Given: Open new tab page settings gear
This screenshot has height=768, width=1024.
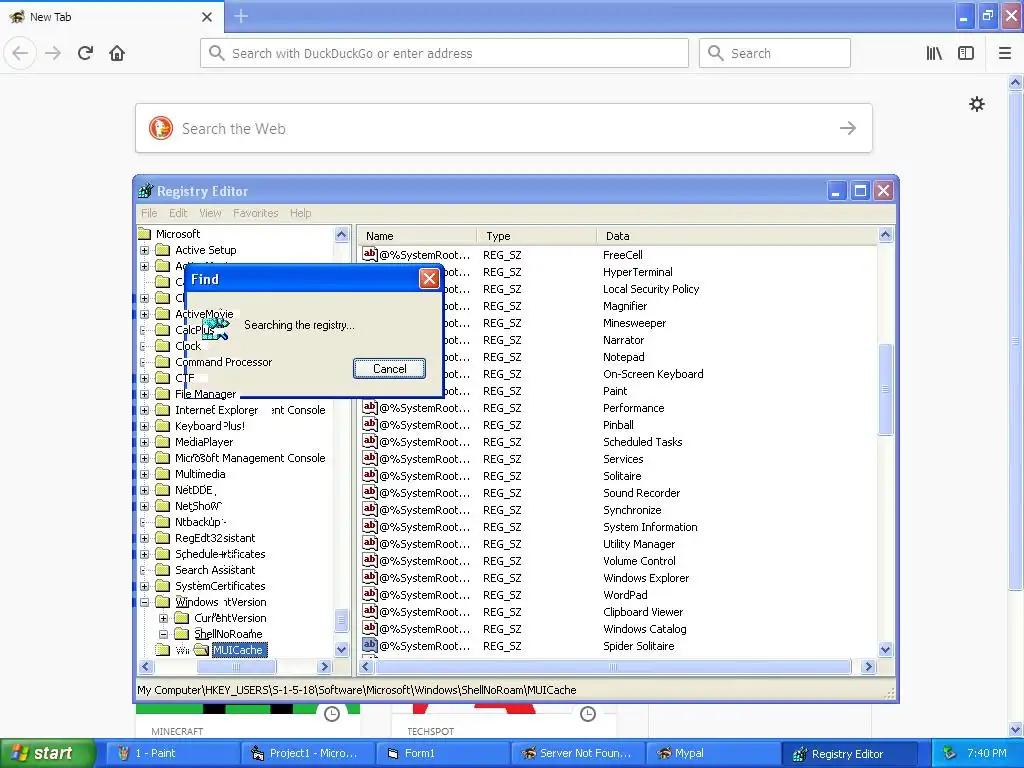Looking at the screenshot, I should tap(976, 104).
